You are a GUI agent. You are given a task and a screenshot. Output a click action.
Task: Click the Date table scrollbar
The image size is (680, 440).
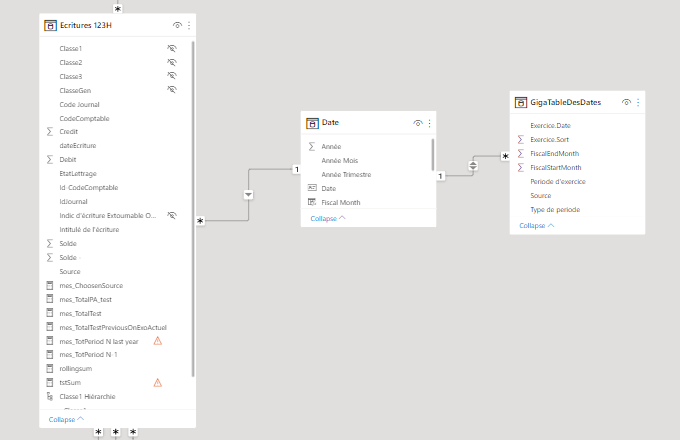point(433,154)
